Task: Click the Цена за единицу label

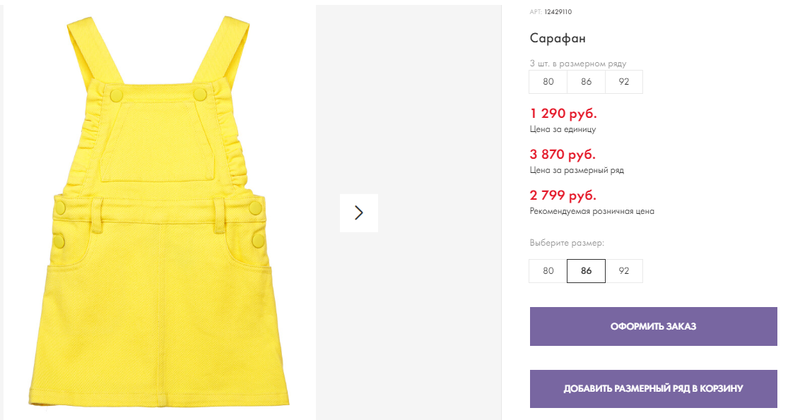Action: (x=562, y=129)
